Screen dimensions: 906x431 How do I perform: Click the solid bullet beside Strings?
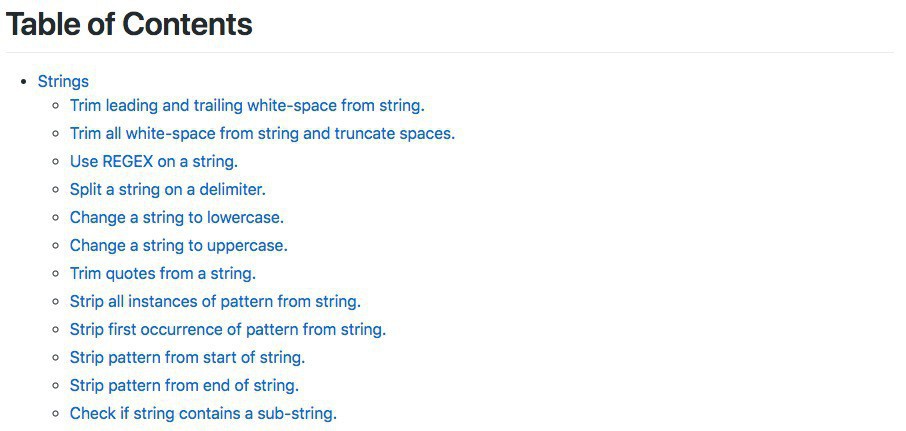click(24, 82)
